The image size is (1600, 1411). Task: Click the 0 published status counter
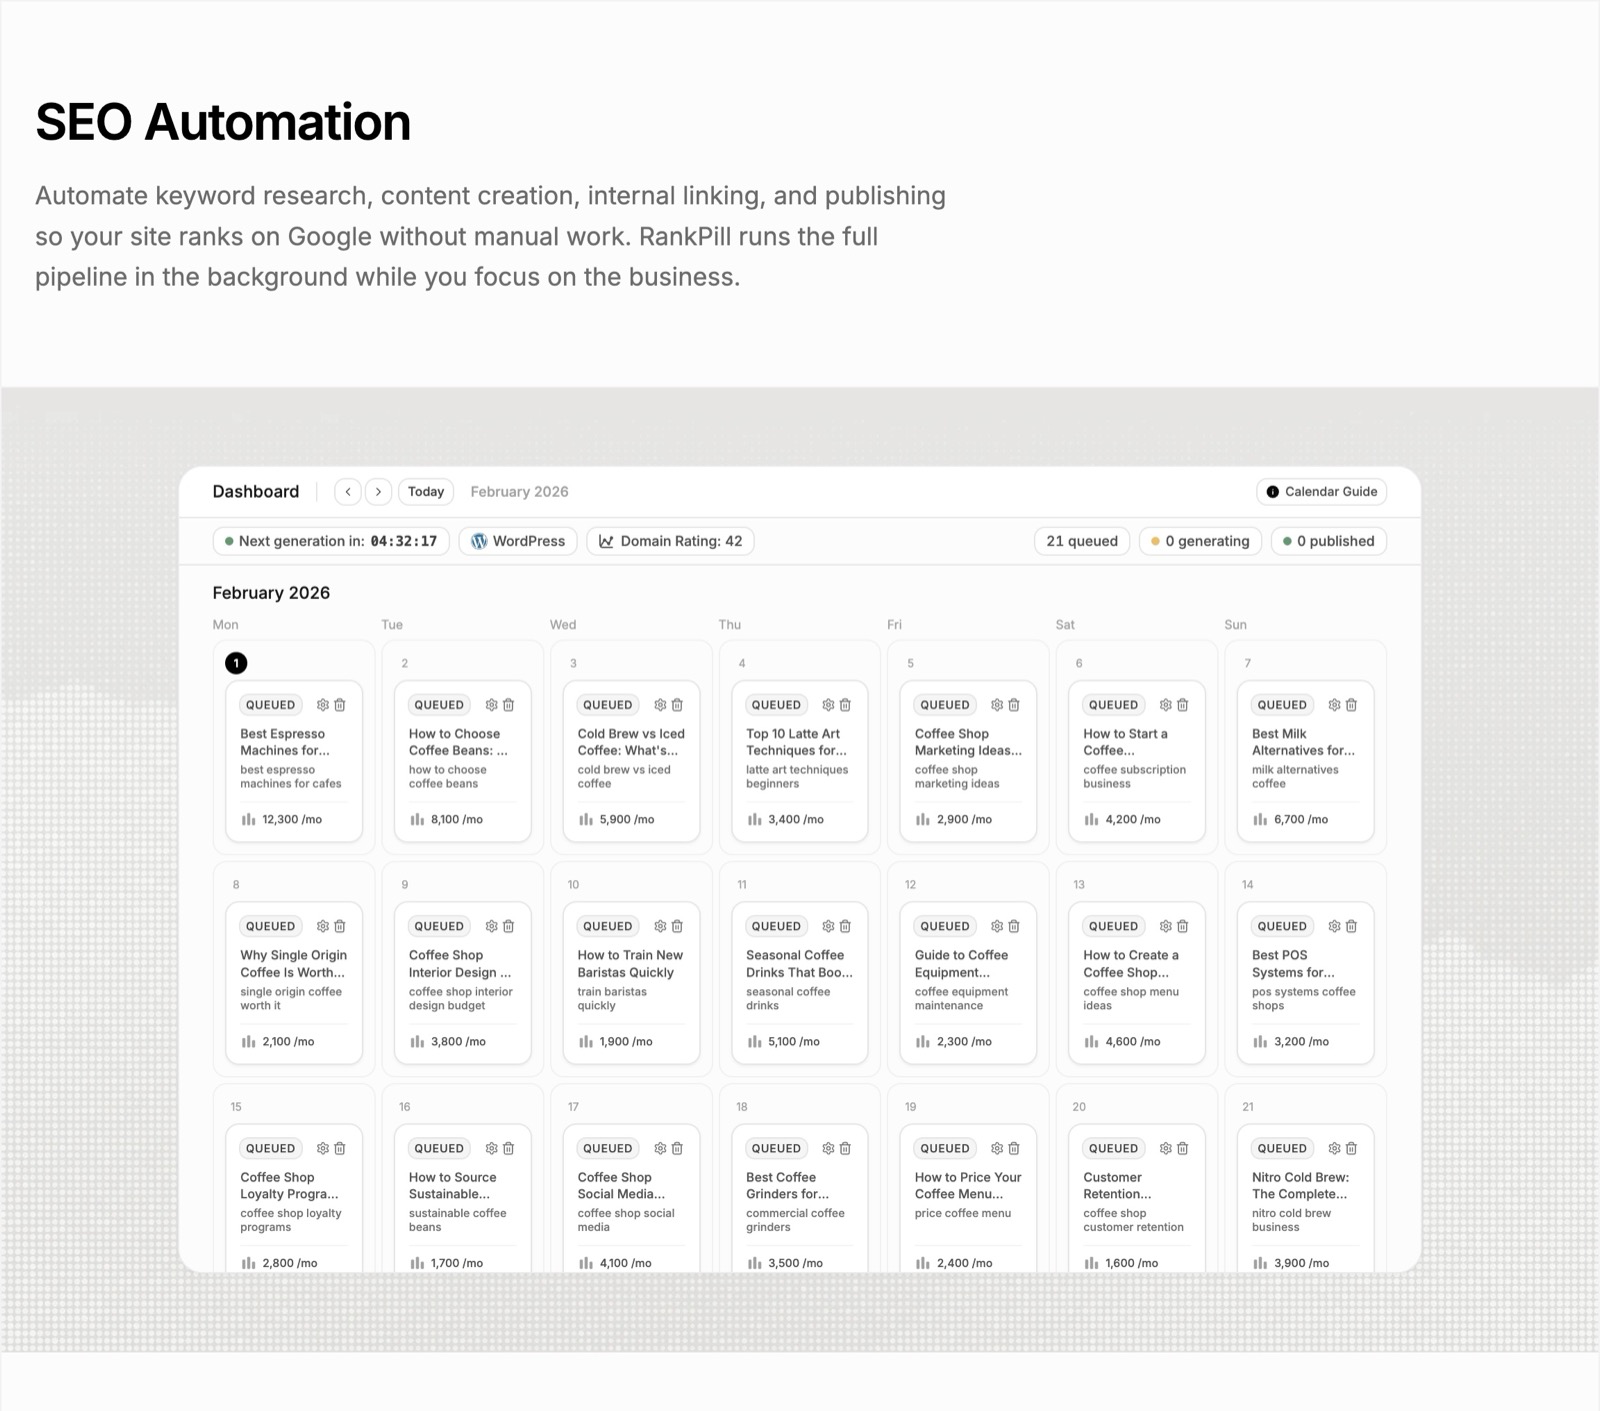[x=1329, y=541]
